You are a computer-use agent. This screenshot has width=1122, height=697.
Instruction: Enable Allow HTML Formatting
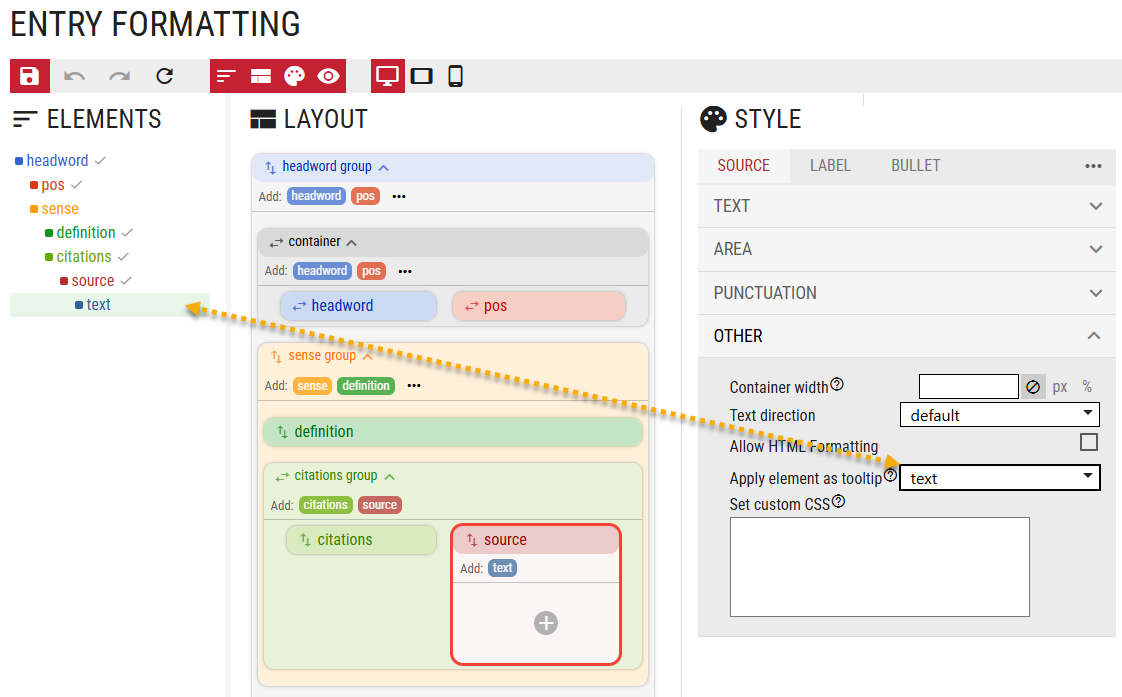[x=1089, y=441]
